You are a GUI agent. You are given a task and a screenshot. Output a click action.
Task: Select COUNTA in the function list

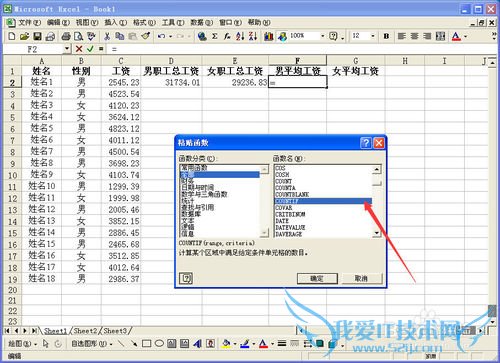click(x=285, y=188)
